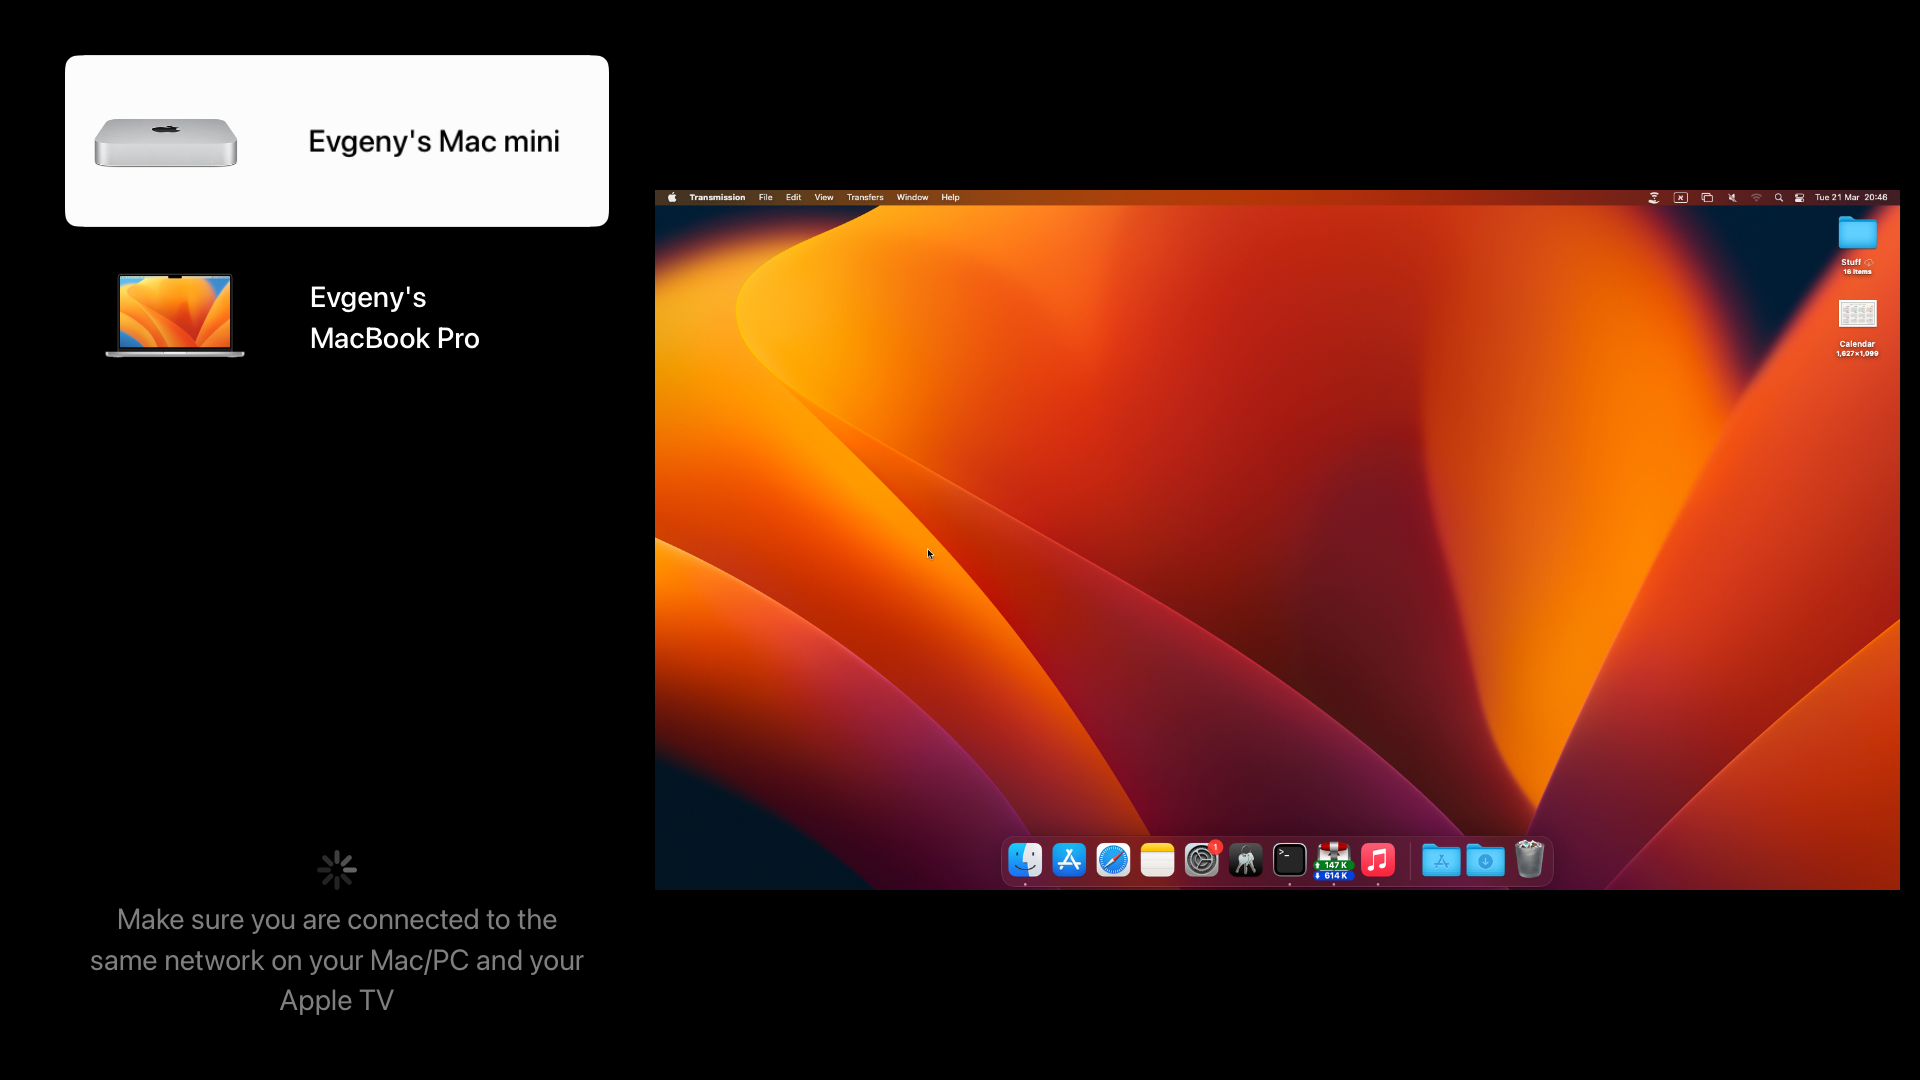Open the View menu in the menu bar
Screen dimensions: 1920x1080
pos(823,197)
